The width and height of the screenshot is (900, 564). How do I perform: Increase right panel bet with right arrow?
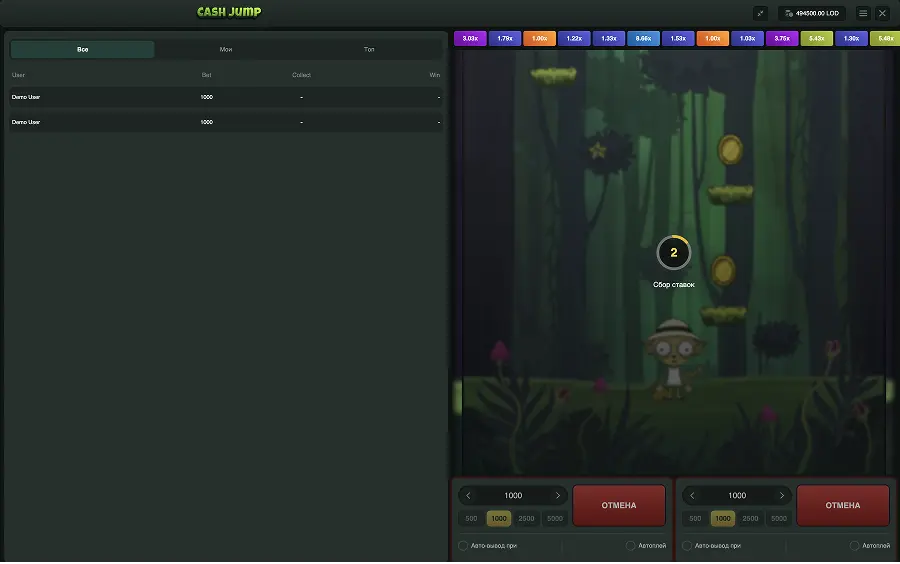(x=781, y=495)
